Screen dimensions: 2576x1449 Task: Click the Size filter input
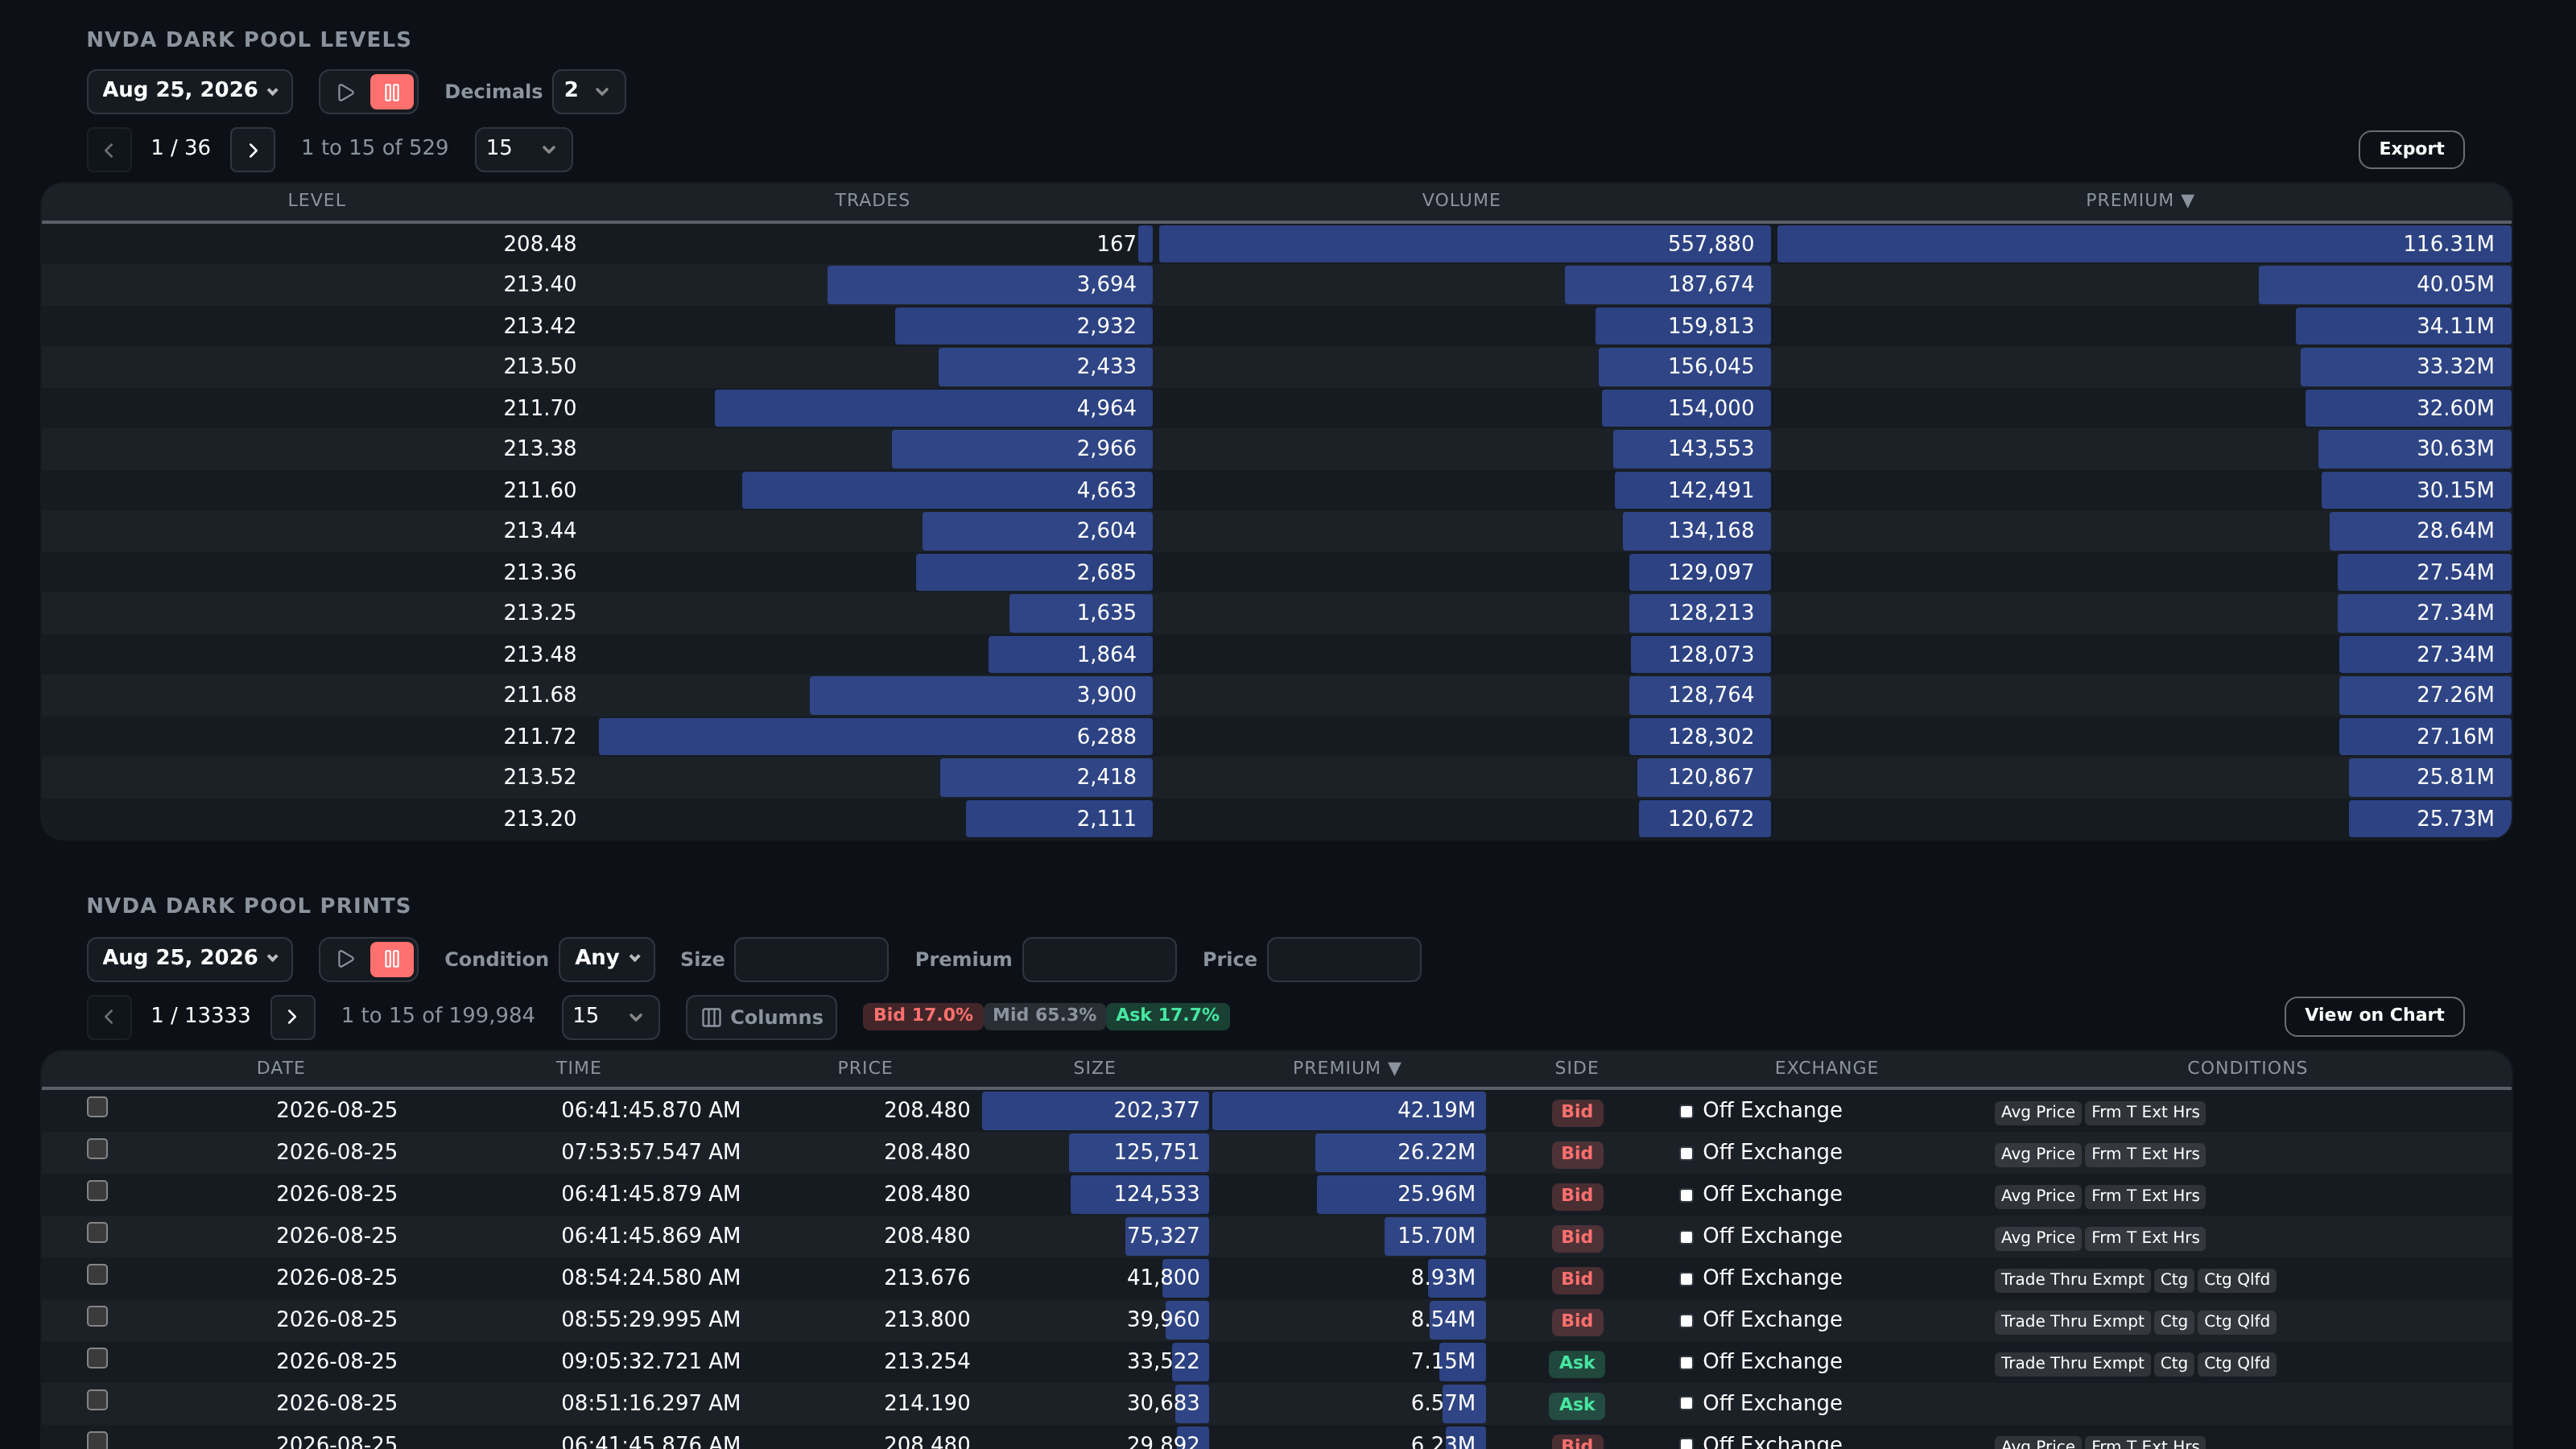coord(811,959)
